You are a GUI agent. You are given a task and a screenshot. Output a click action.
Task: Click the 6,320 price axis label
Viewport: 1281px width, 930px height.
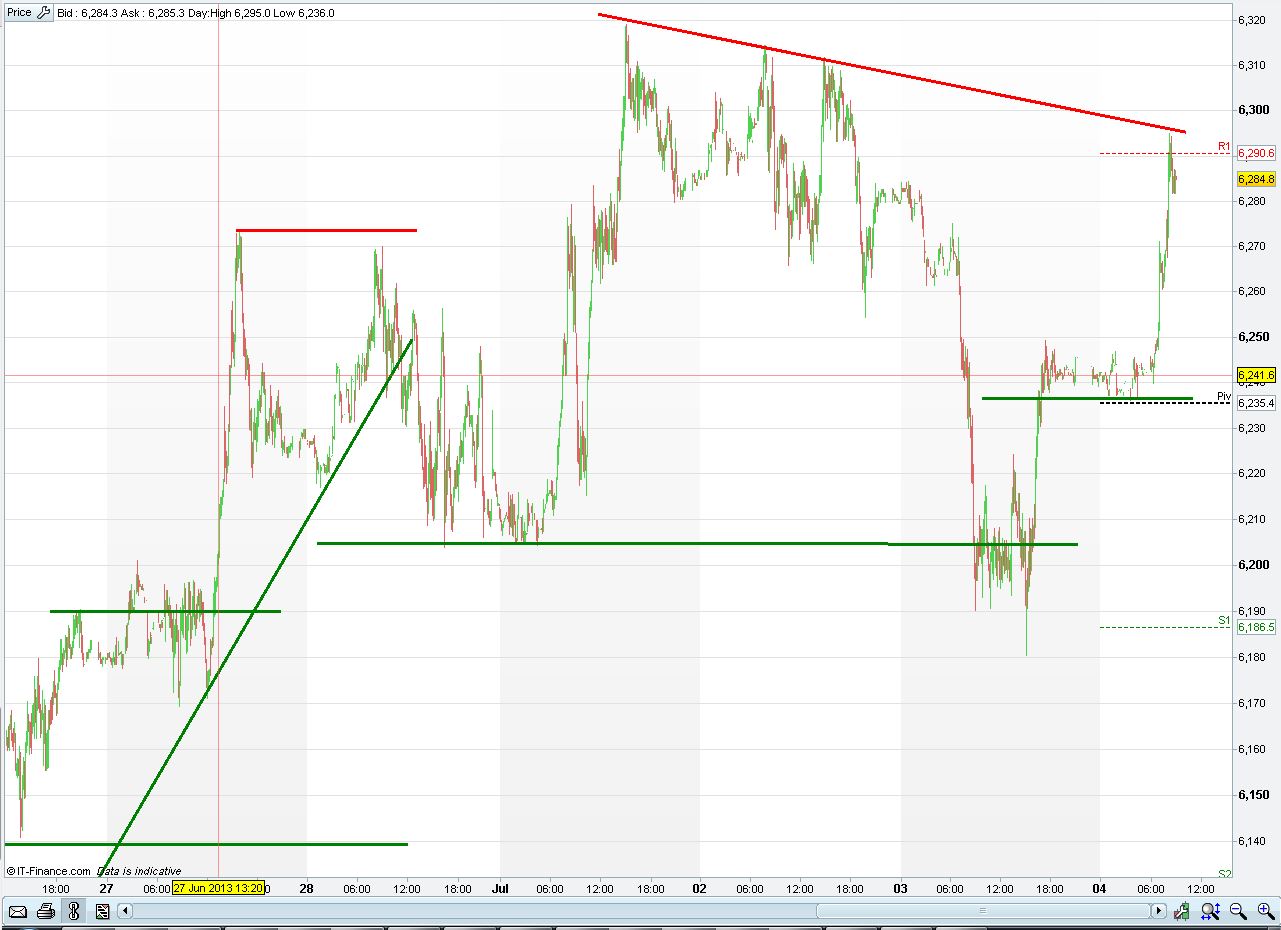point(1251,20)
